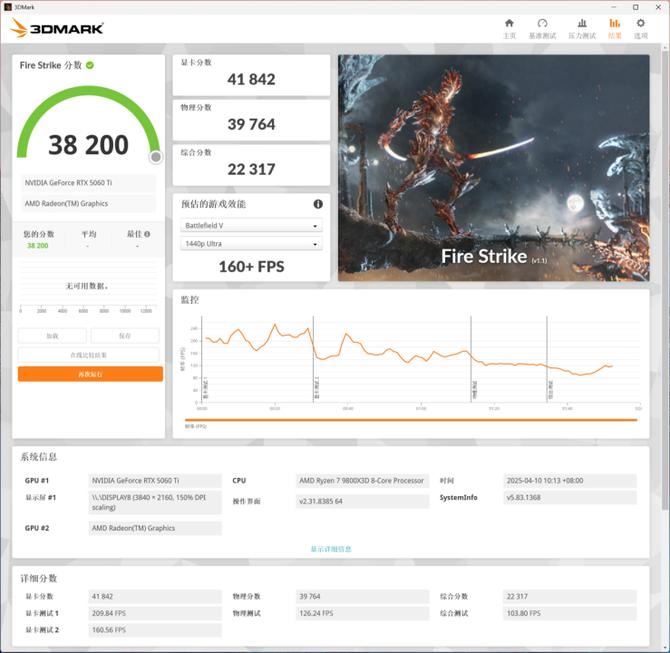The image size is (670, 653).
Task: Click the physics test value 126.24 FPS
Action: pos(362,614)
